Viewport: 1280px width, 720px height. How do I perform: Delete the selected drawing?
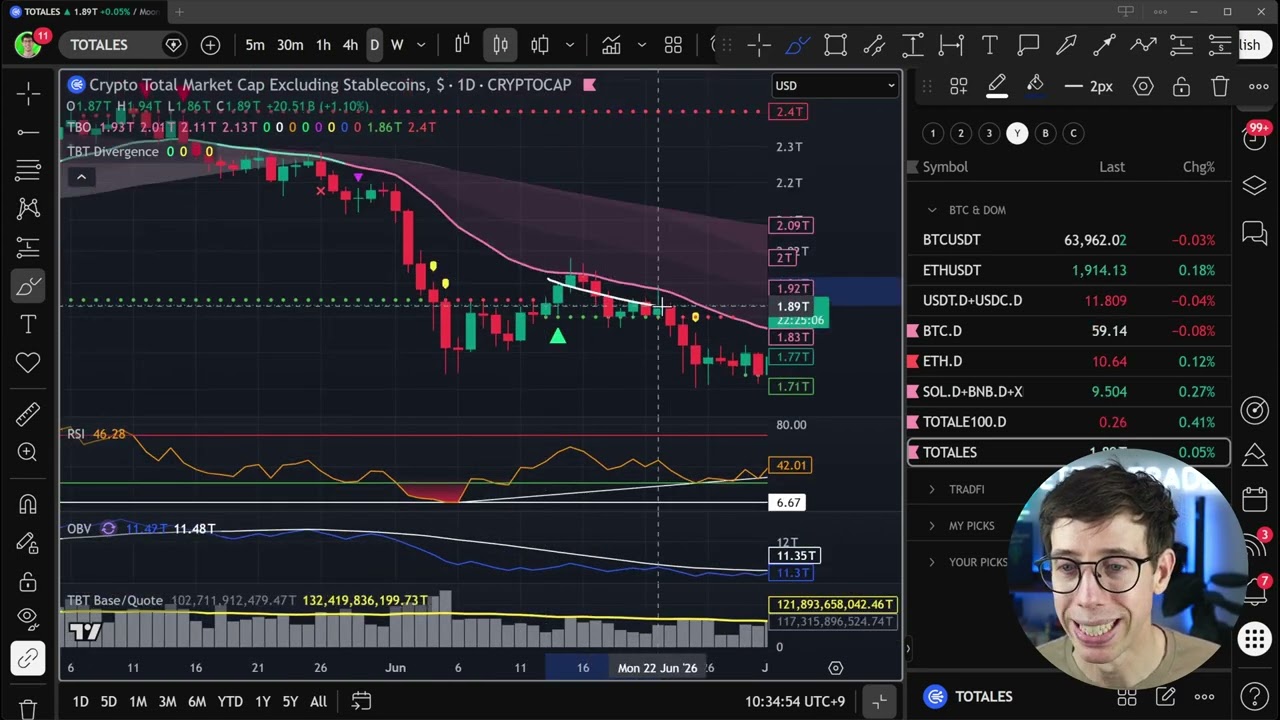(x=1220, y=87)
